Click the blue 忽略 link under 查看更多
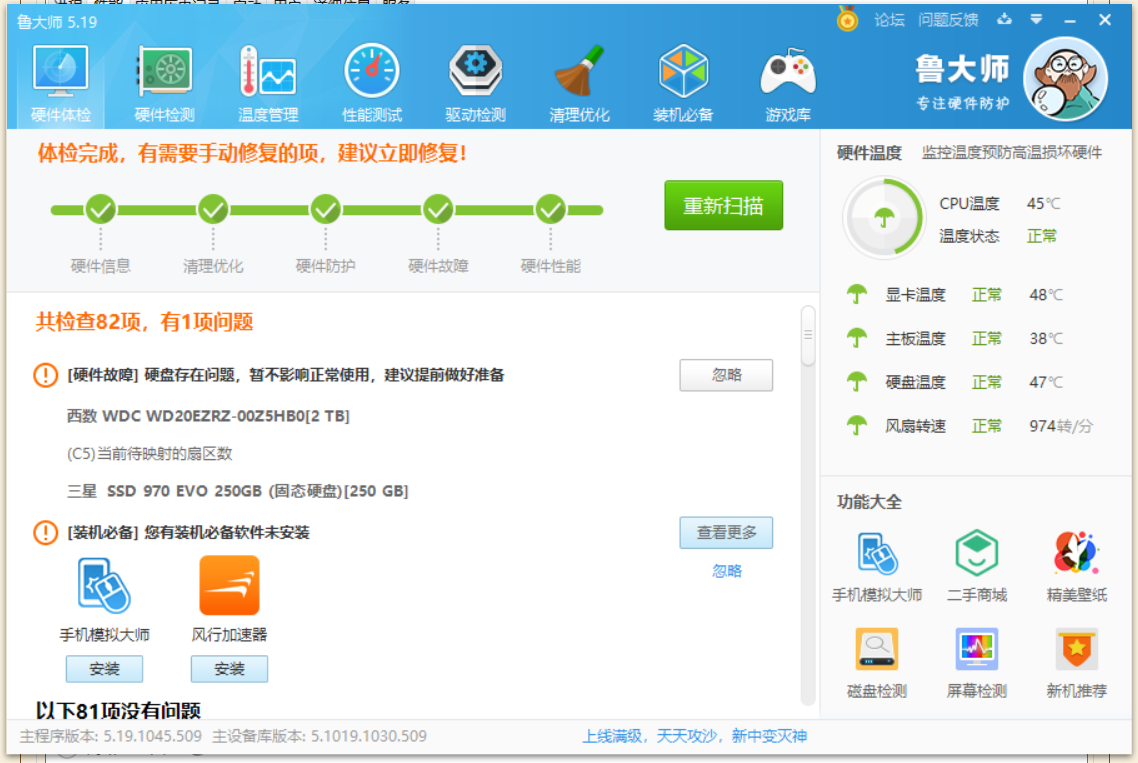The height and width of the screenshot is (763, 1138). 726,571
